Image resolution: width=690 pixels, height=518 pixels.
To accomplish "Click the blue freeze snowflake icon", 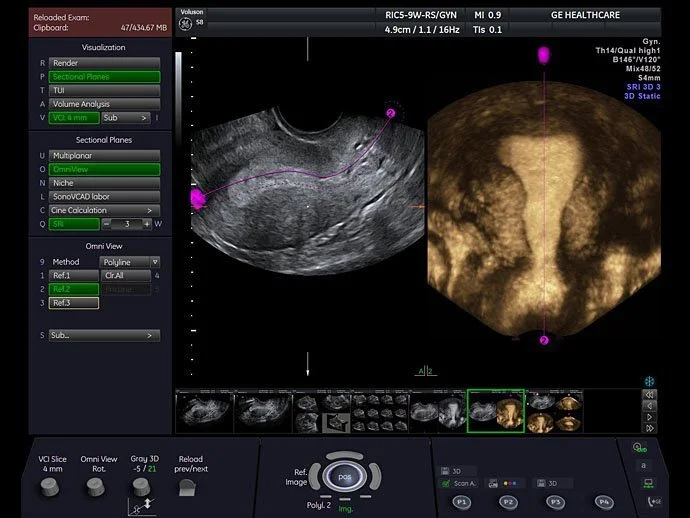I will click(x=650, y=382).
